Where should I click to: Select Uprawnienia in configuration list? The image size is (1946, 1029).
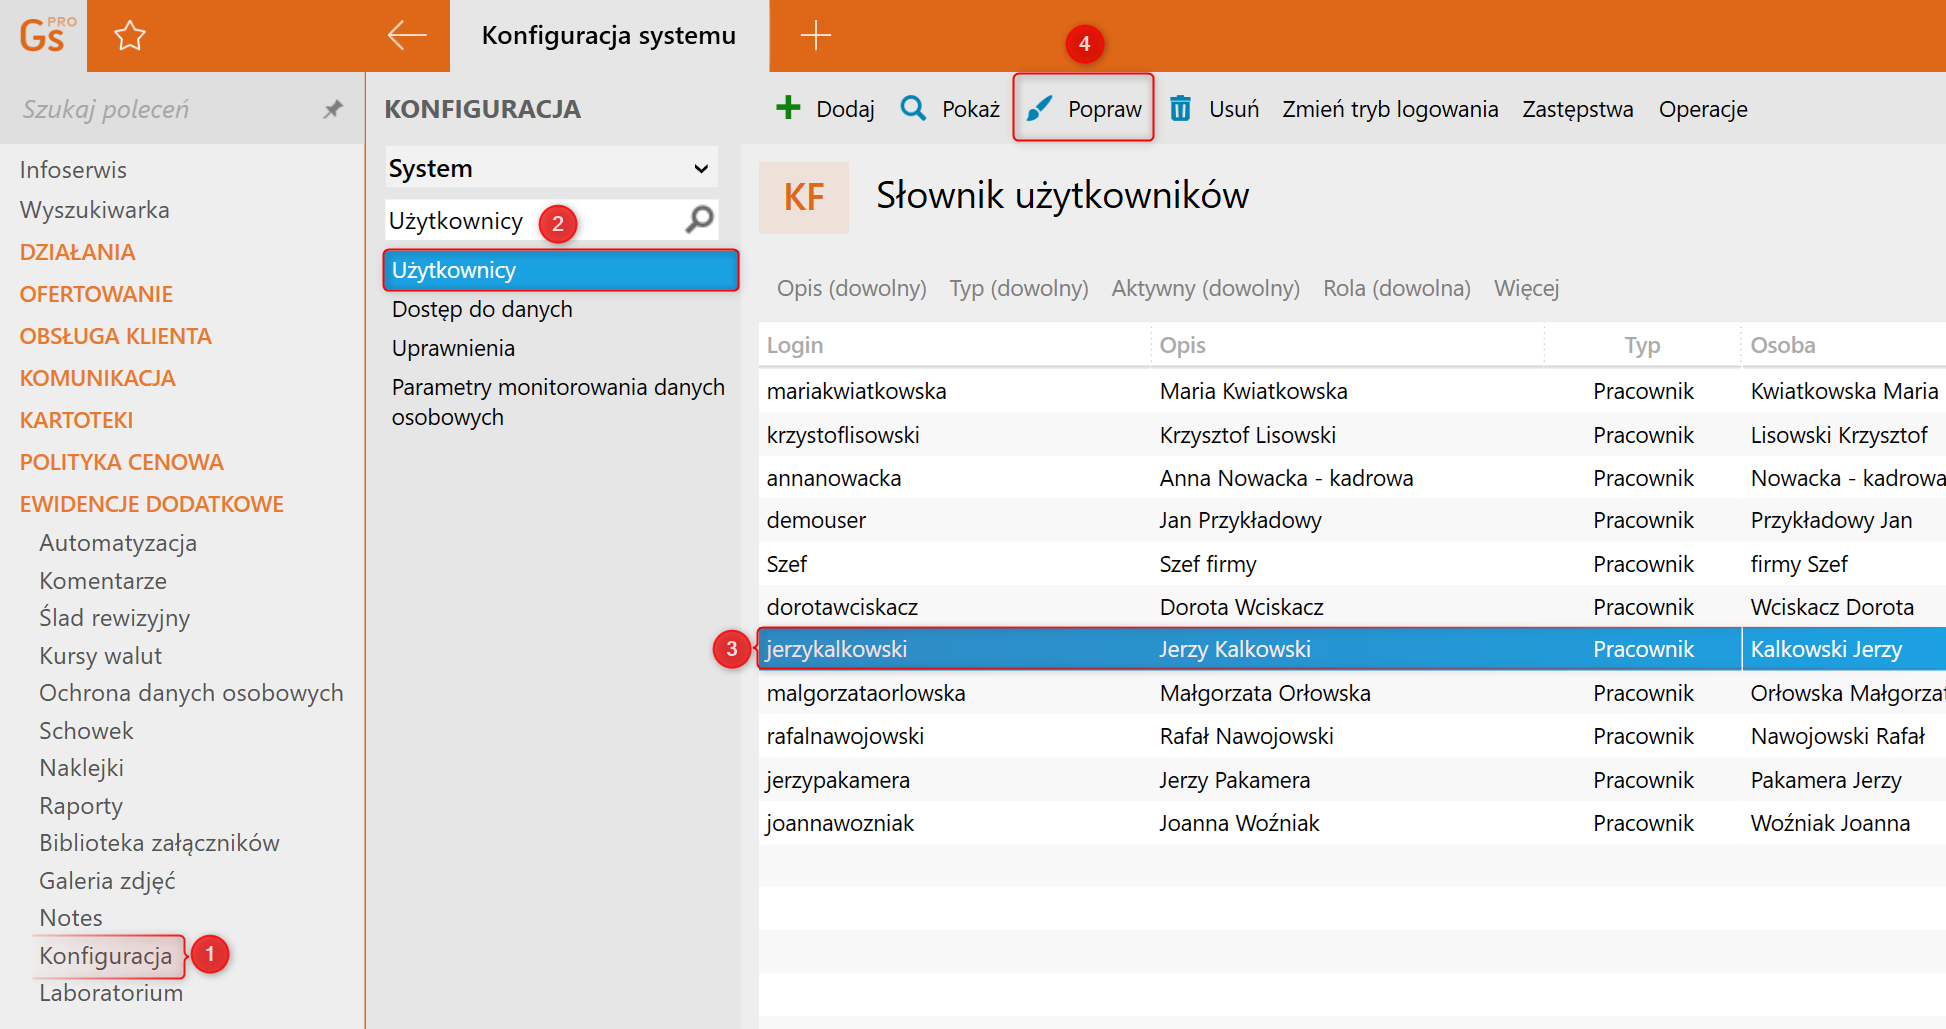click(453, 348)
